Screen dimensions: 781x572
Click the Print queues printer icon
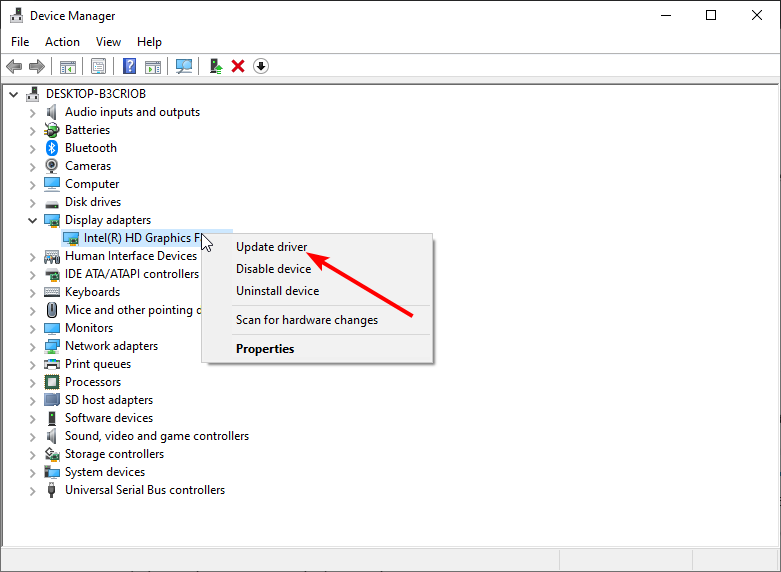pos(52,364)
